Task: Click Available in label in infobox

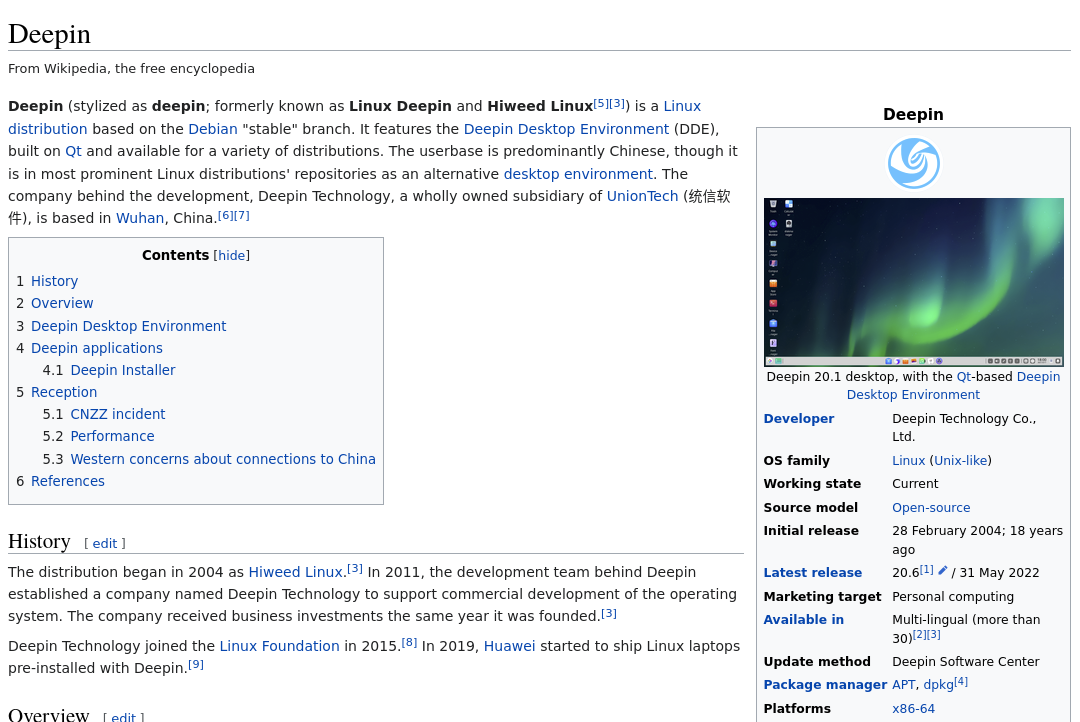Action: point(803,619)
